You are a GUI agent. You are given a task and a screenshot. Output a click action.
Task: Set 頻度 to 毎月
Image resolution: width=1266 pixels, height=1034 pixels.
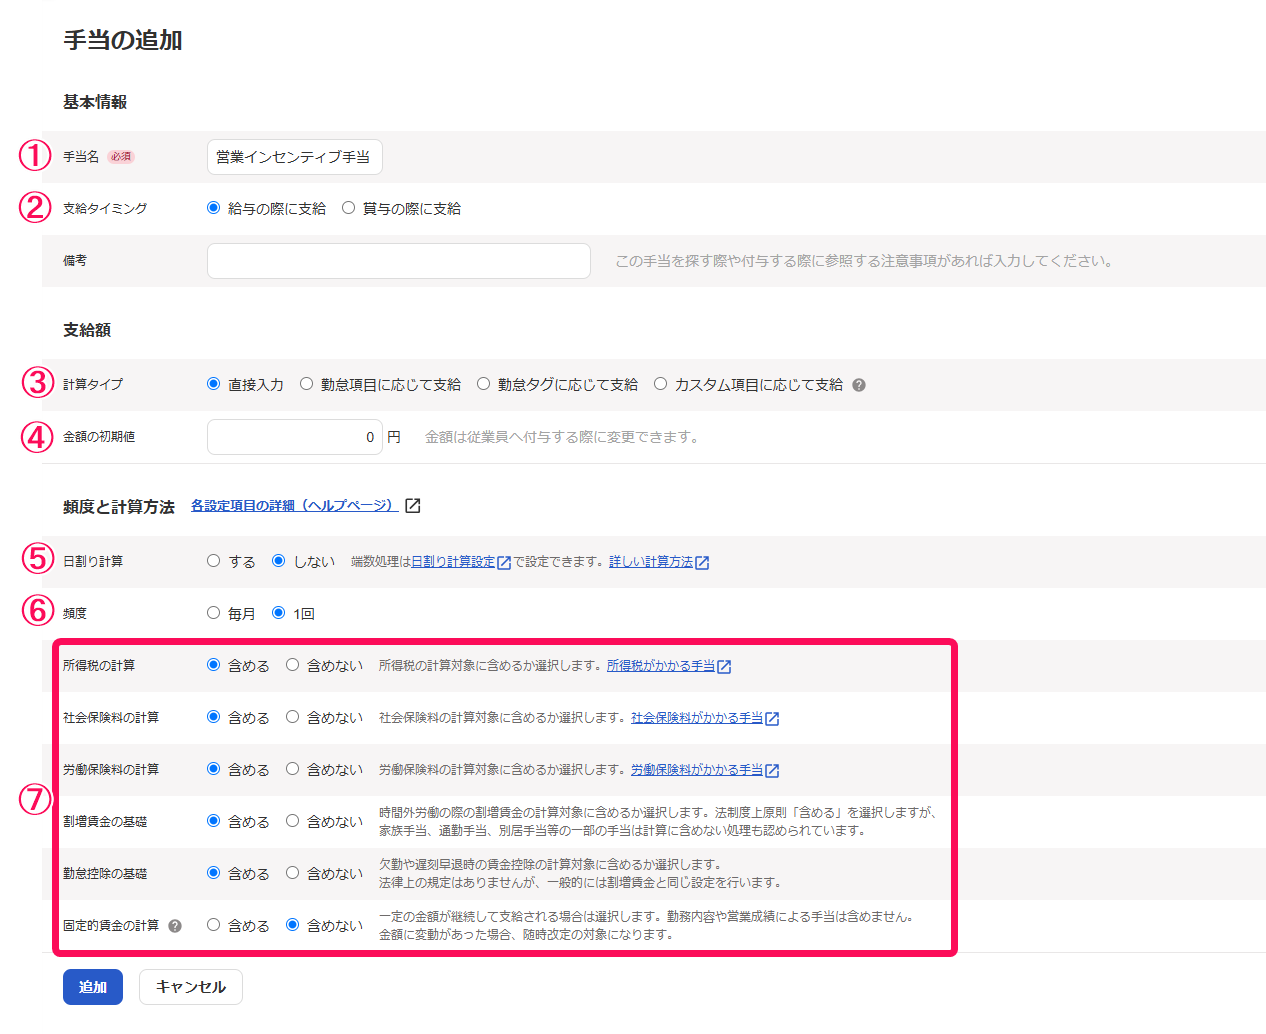click(213, 613)
